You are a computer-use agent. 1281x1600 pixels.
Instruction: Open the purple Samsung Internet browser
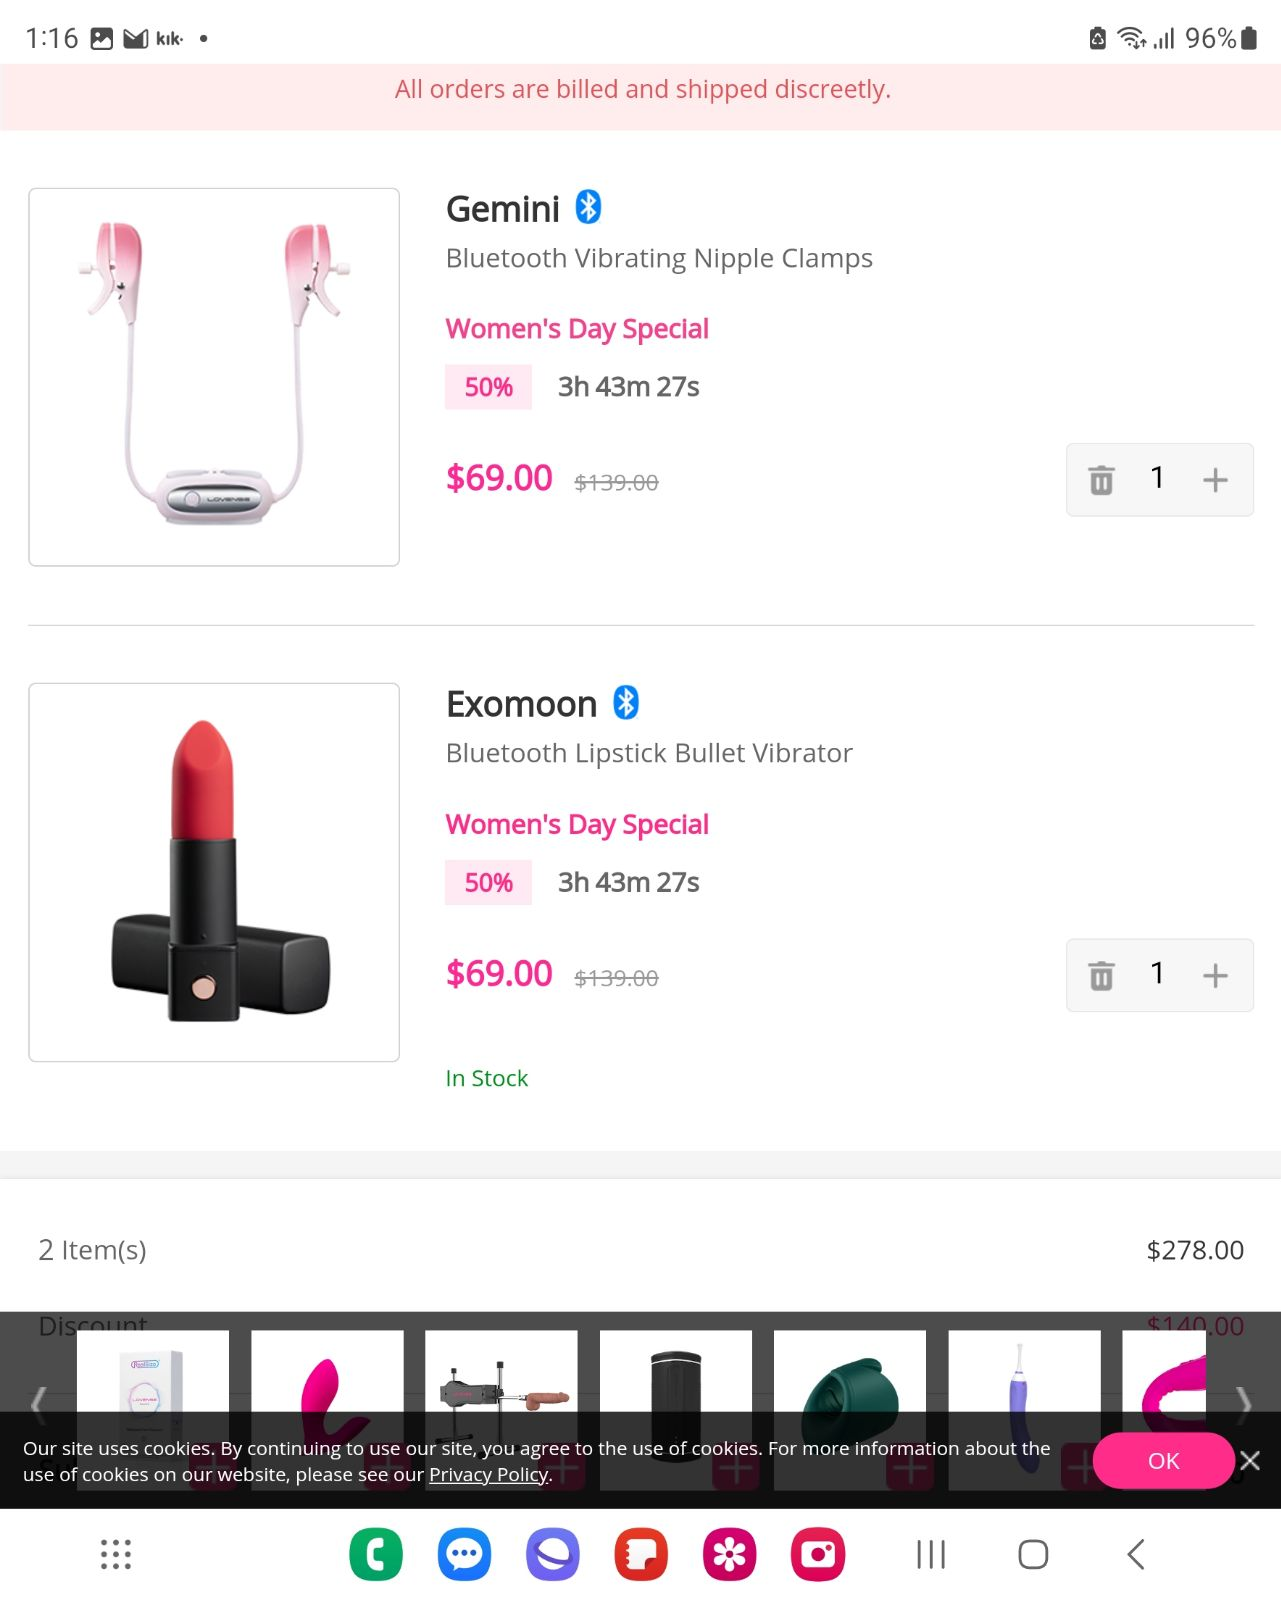(553, 1555)
